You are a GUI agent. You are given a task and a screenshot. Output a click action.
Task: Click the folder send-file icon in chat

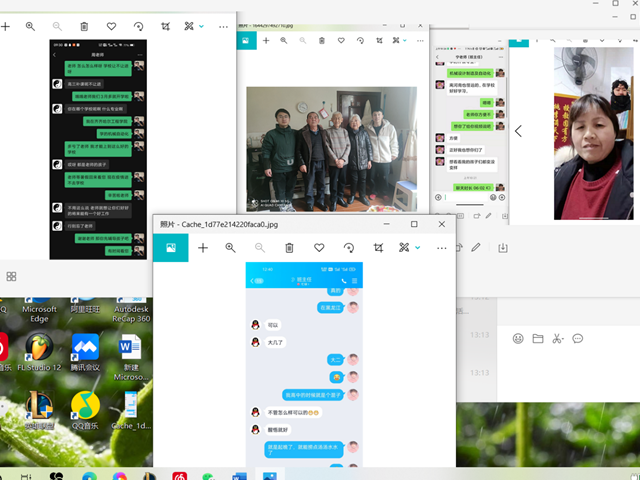538,339
